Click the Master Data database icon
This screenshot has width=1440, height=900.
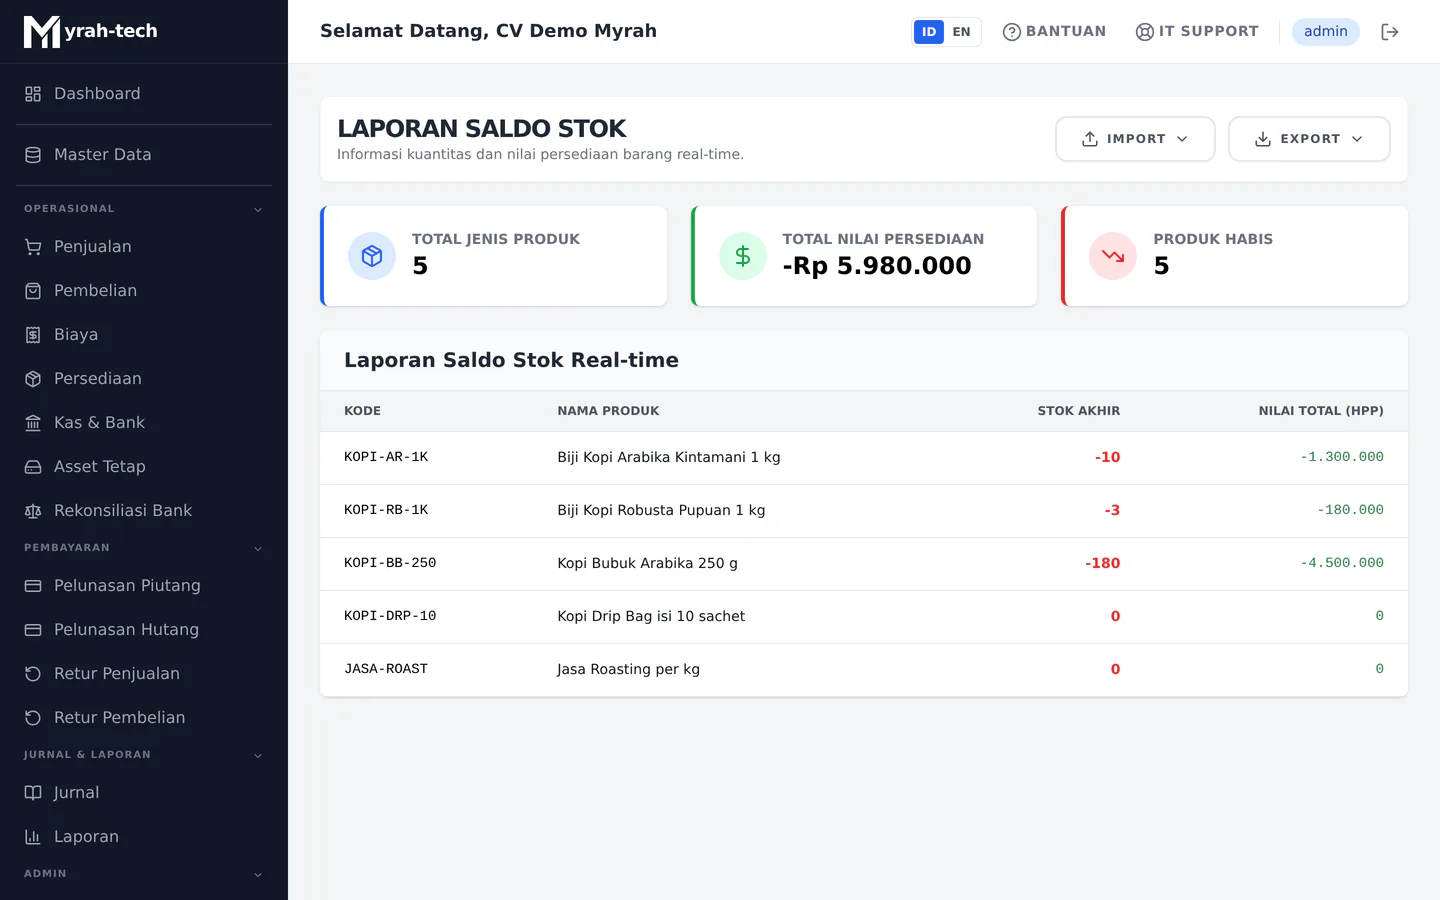coord(33,155)
